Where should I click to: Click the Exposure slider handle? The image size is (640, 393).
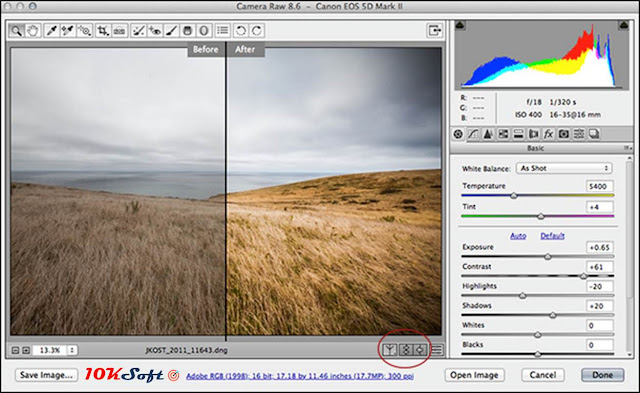pos(548,257)
